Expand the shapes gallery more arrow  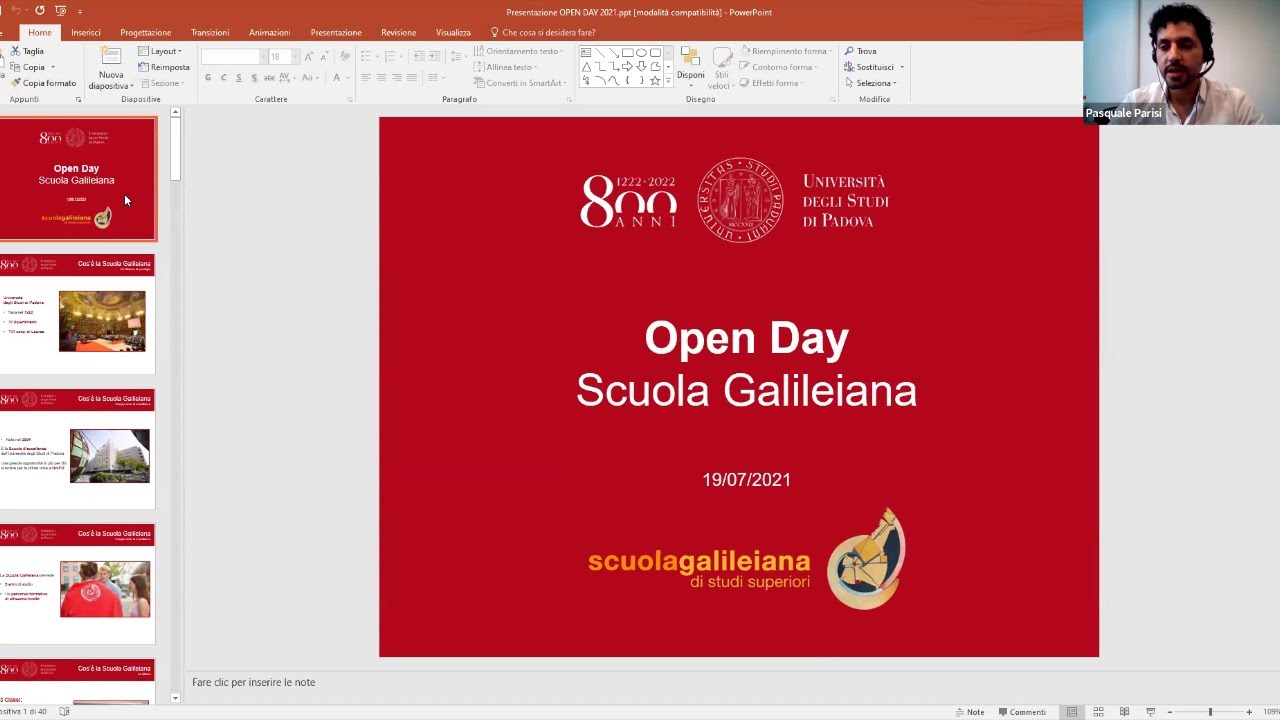pyautogui.click(x=668, y=81)
